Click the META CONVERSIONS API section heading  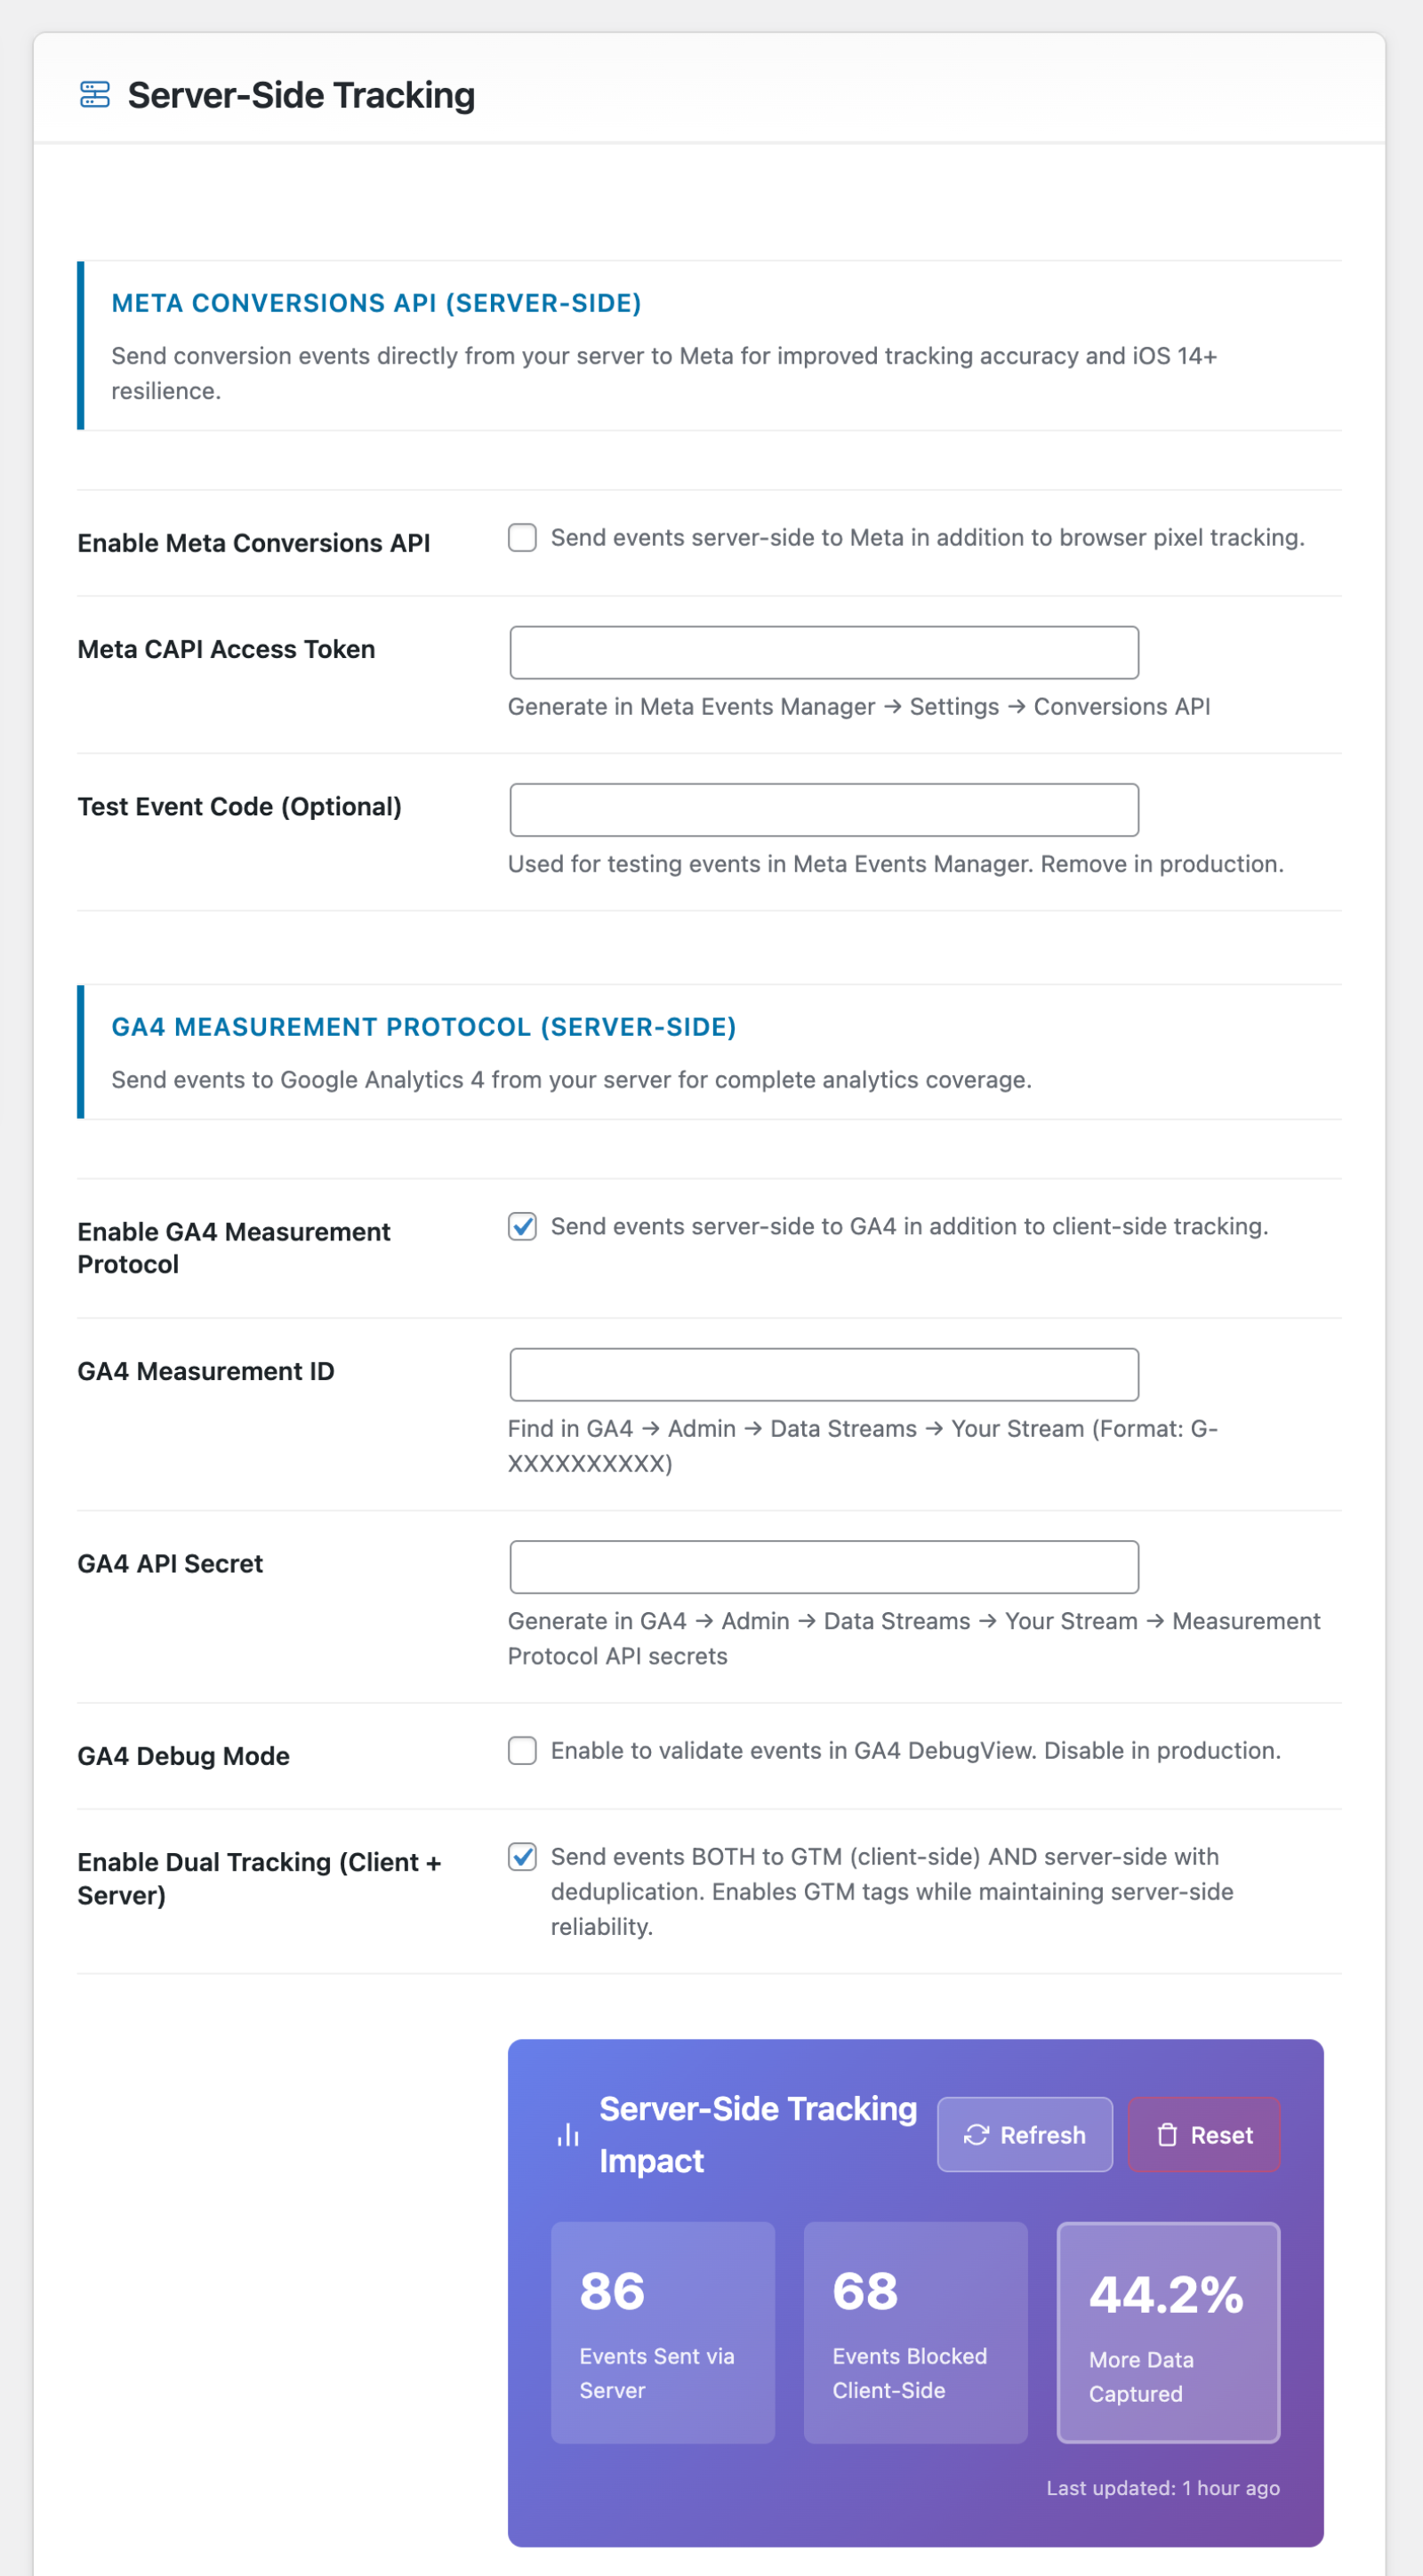point(376,303)
